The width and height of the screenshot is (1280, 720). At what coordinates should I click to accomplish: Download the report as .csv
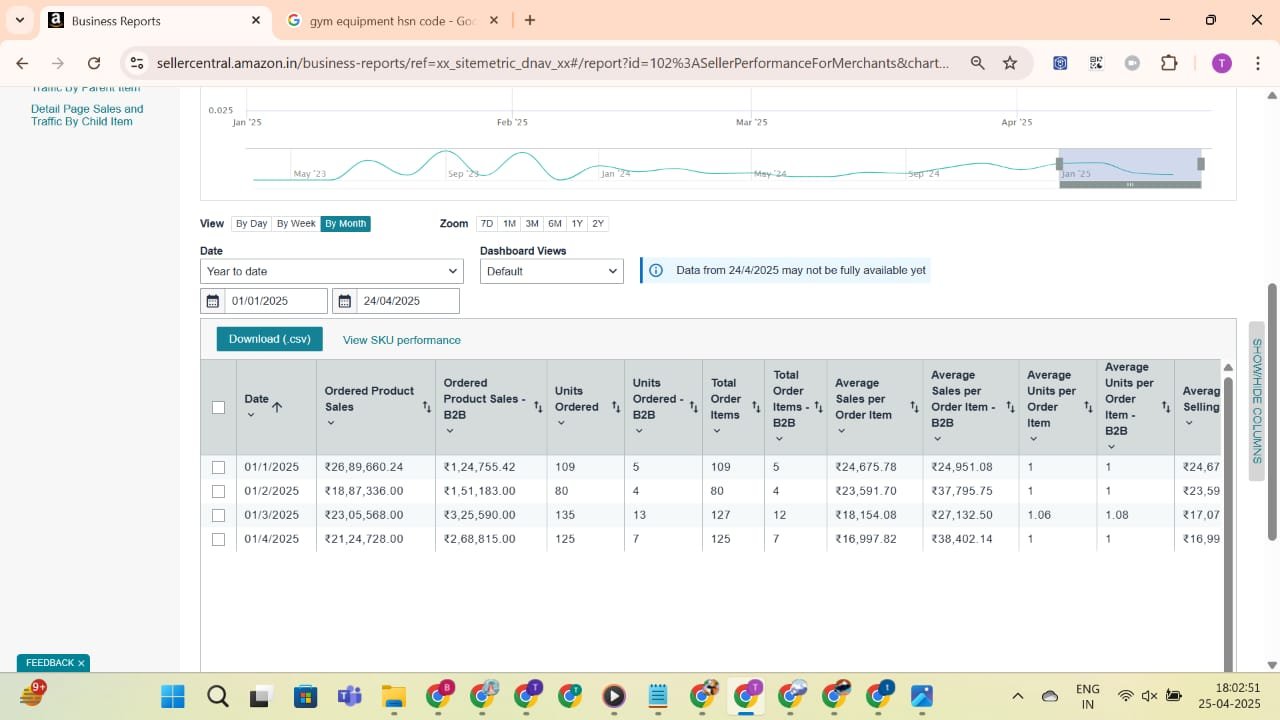pos(269,339)
